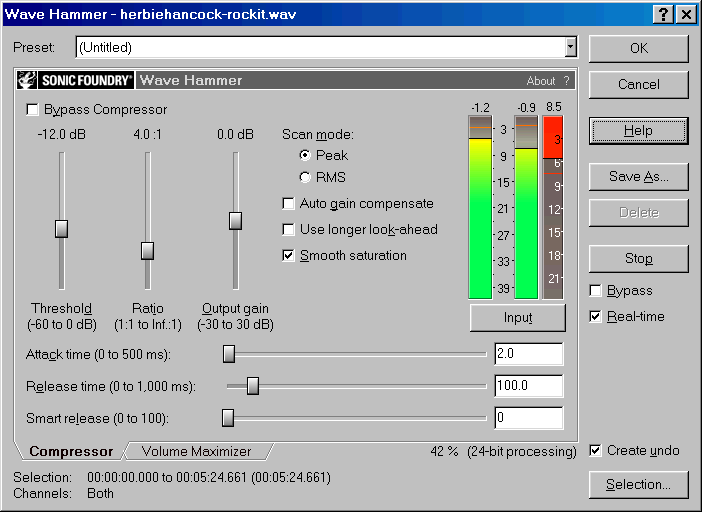Click the Cancel button
This screenshot has width=702, height=512.
click(x=638, y=85)
